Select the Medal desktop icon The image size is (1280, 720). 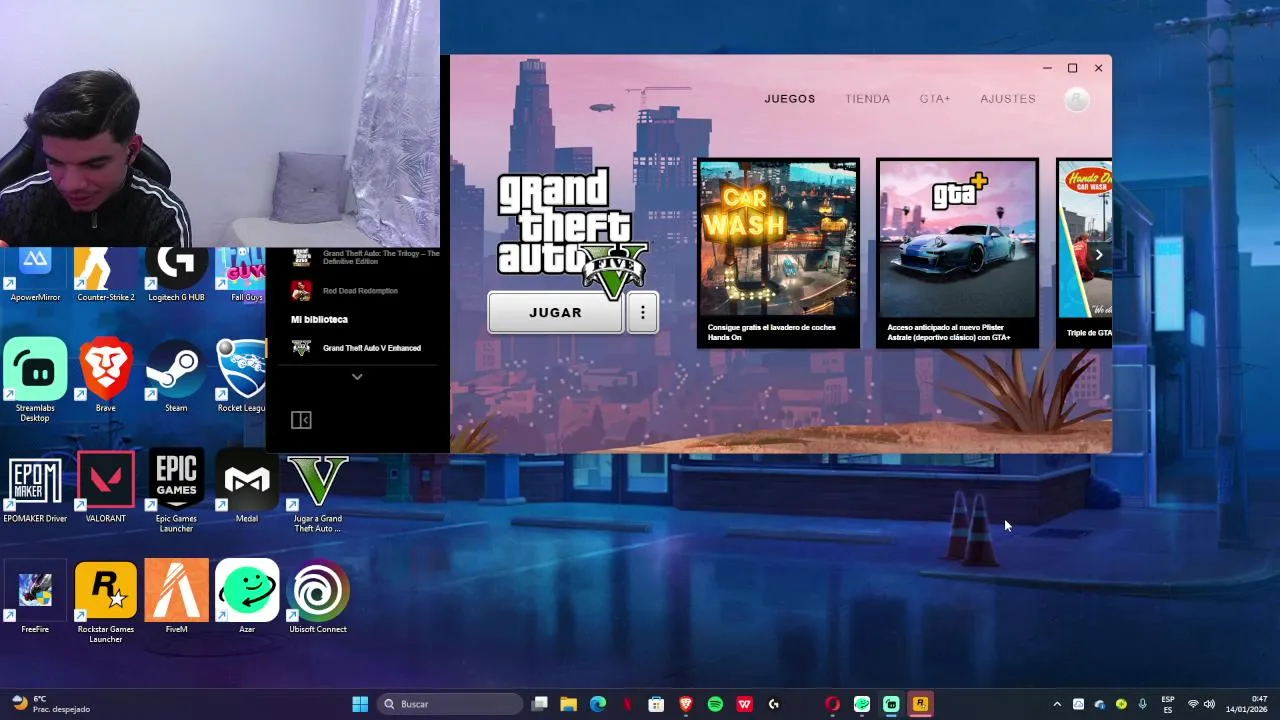click(247, 487)
